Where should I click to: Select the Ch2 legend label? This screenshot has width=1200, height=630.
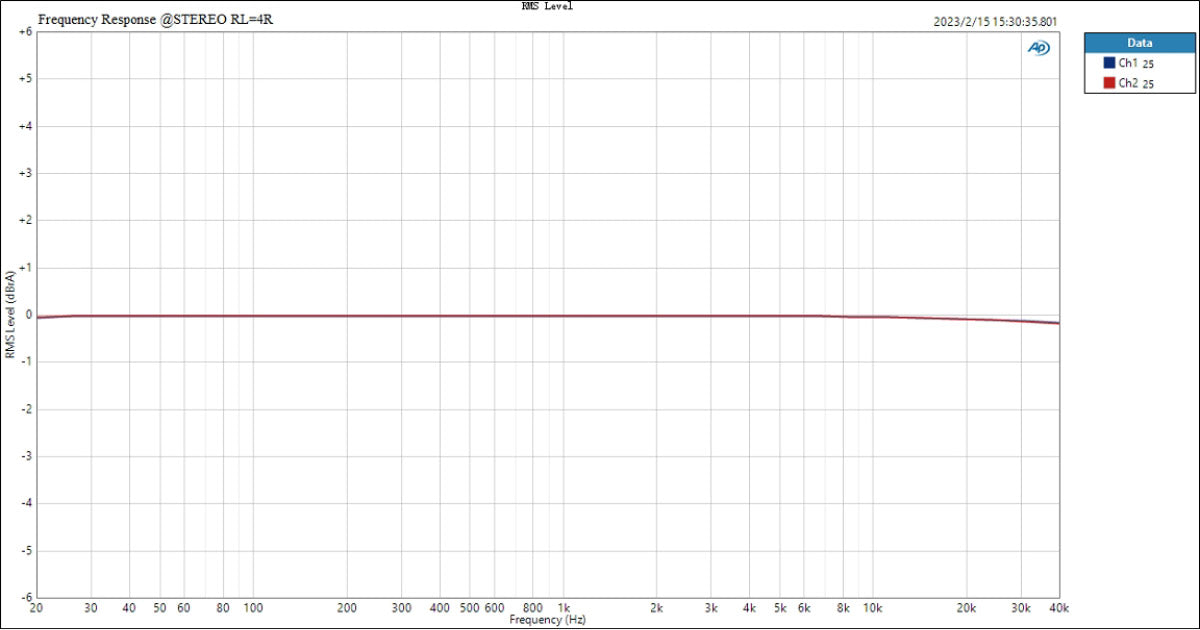point(1128,83)
